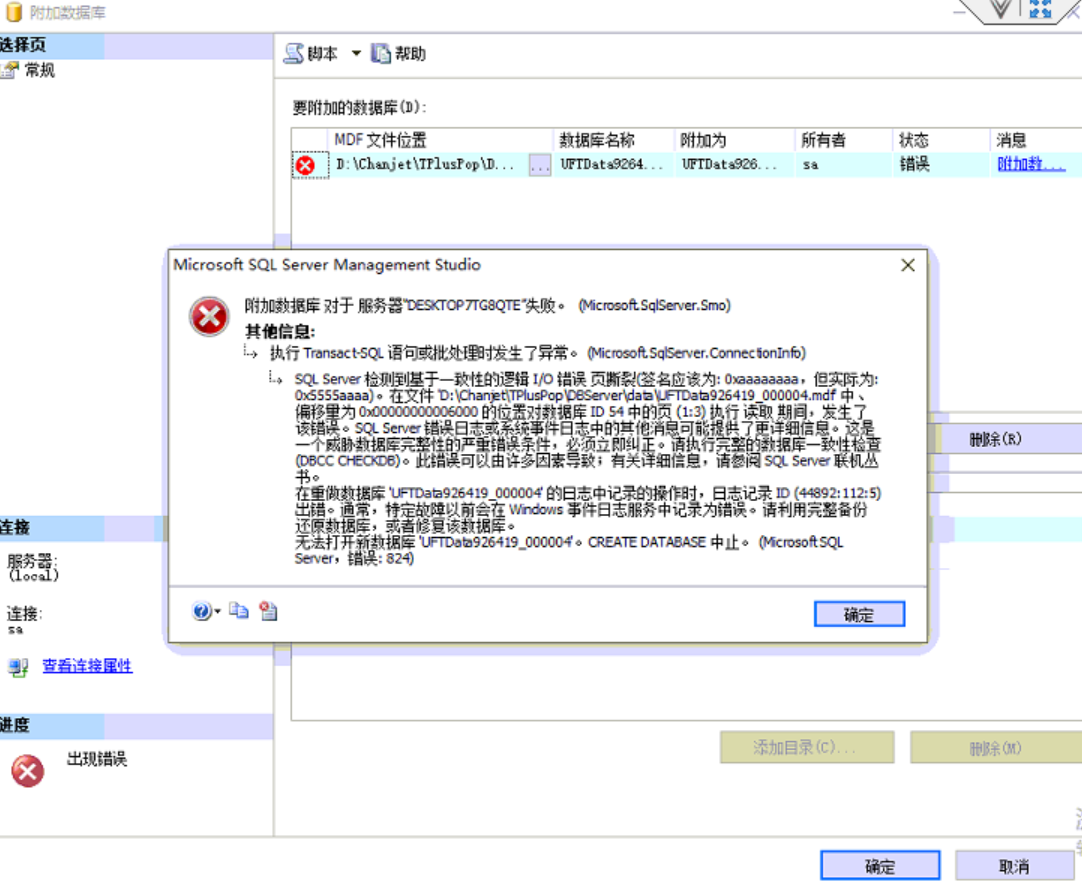Screen dimensions: 1082x885
Task: Select the database name cell UFTData9264...
Action: point(611,164)
